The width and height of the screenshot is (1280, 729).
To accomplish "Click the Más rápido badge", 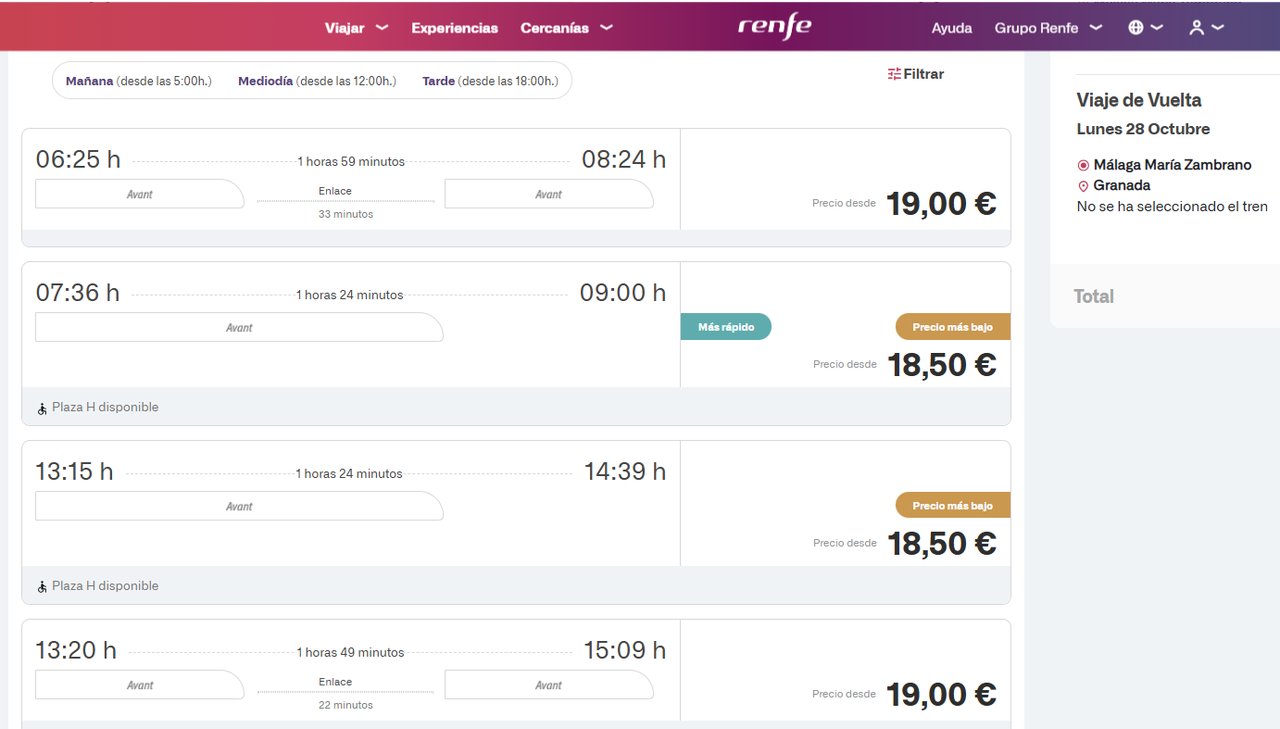I will [726, 327].
